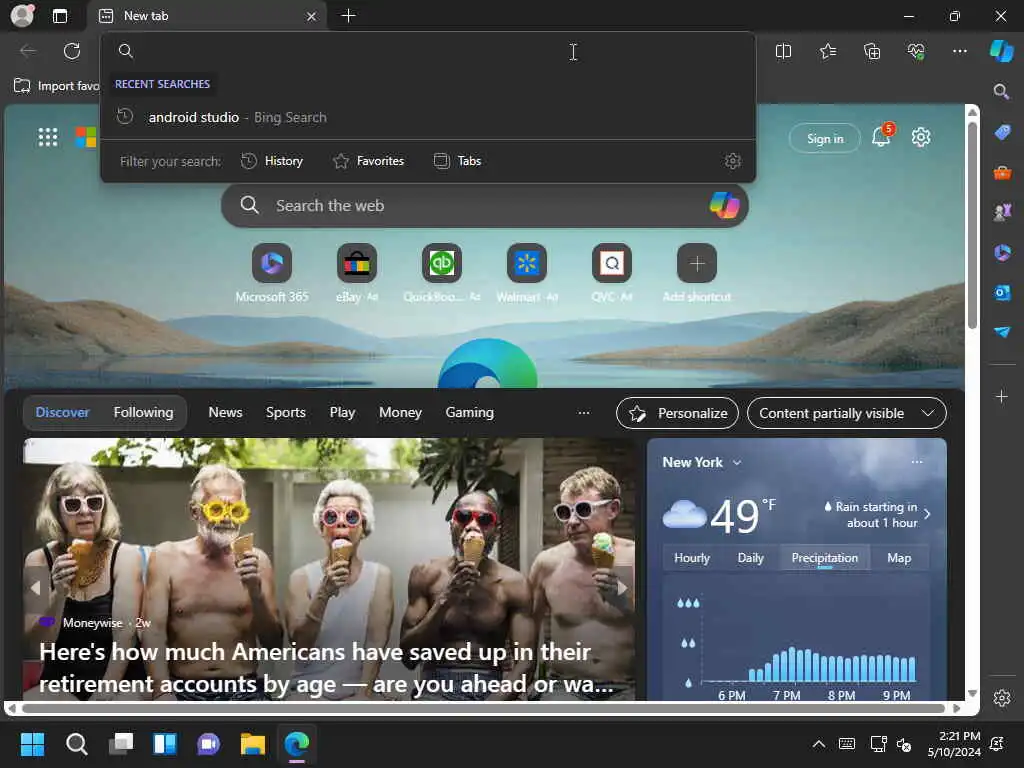Open rain starting forecast chevron
Screen dimensions: 1024x768
tap(927, 514)
